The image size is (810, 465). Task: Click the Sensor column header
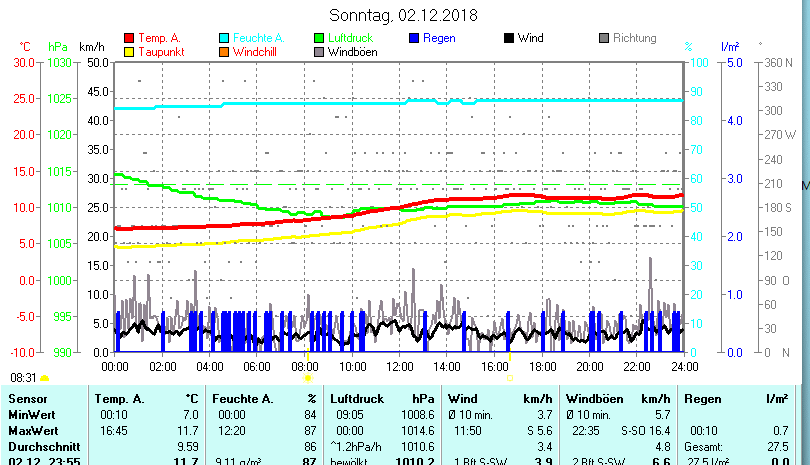(27, 399)
